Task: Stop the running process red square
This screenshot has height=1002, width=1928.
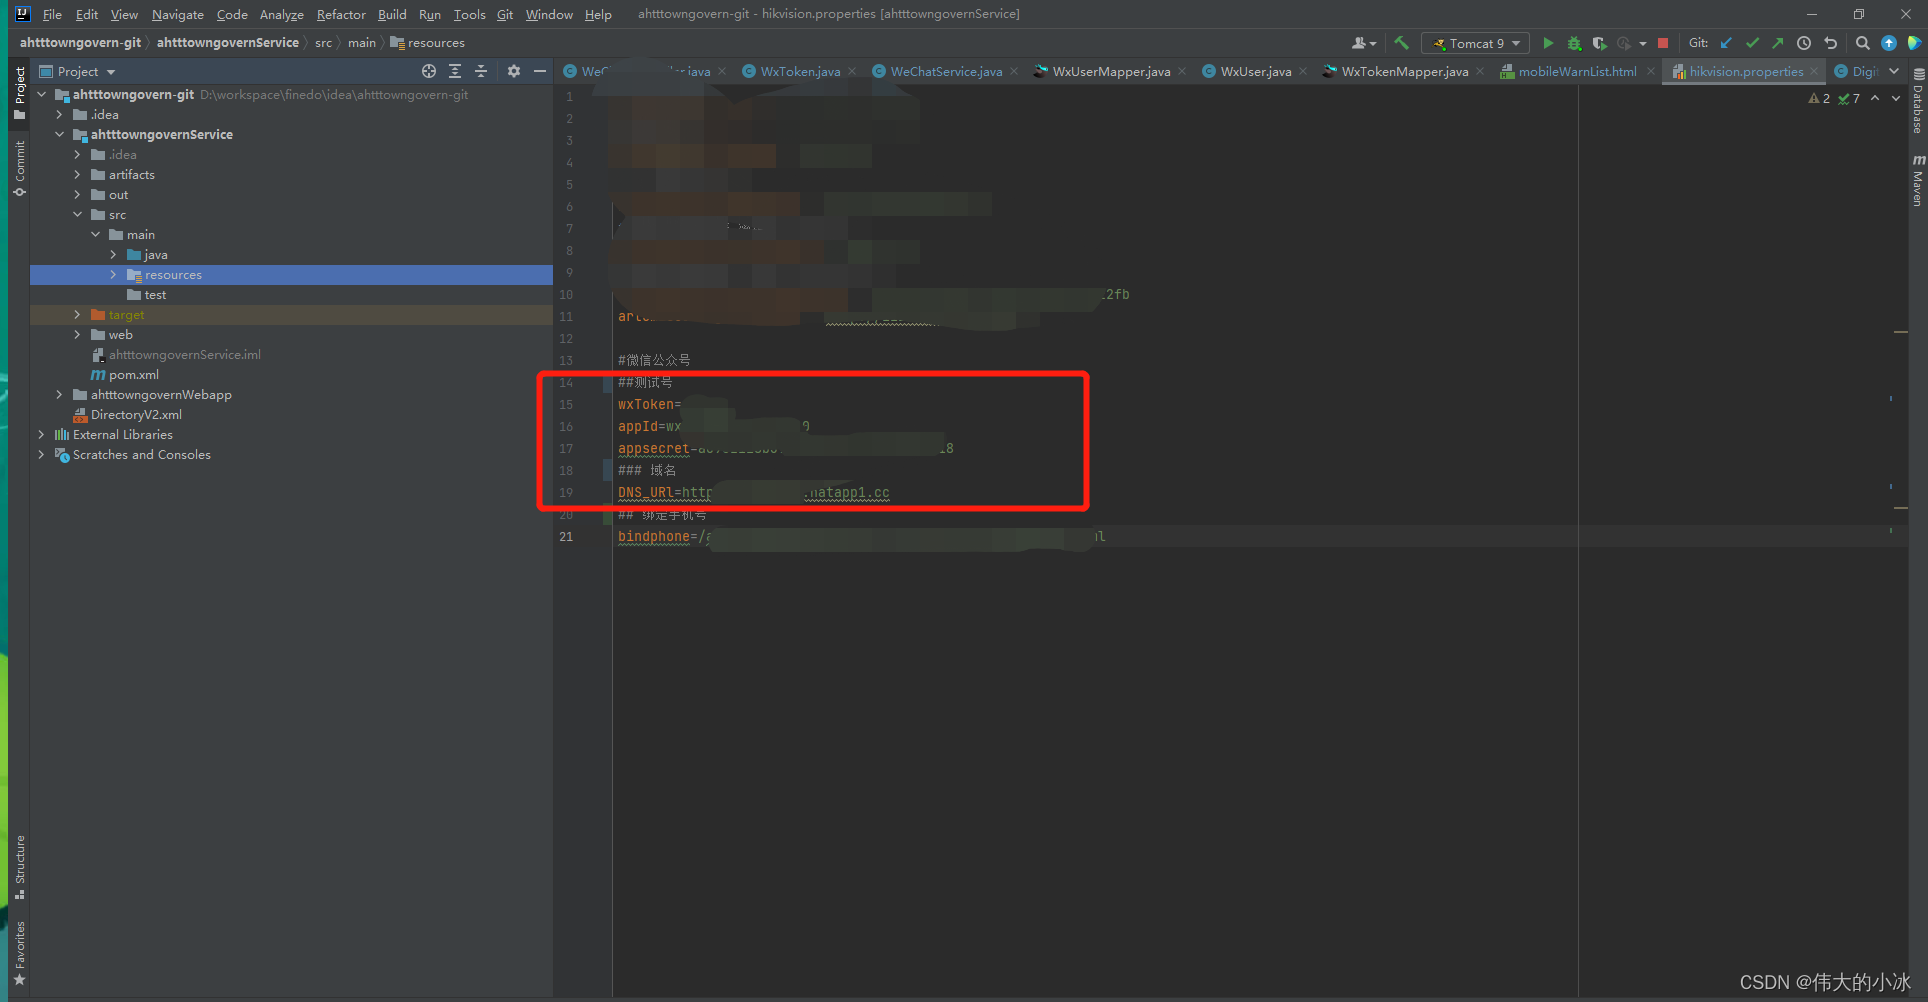Action: point(1663,43)
